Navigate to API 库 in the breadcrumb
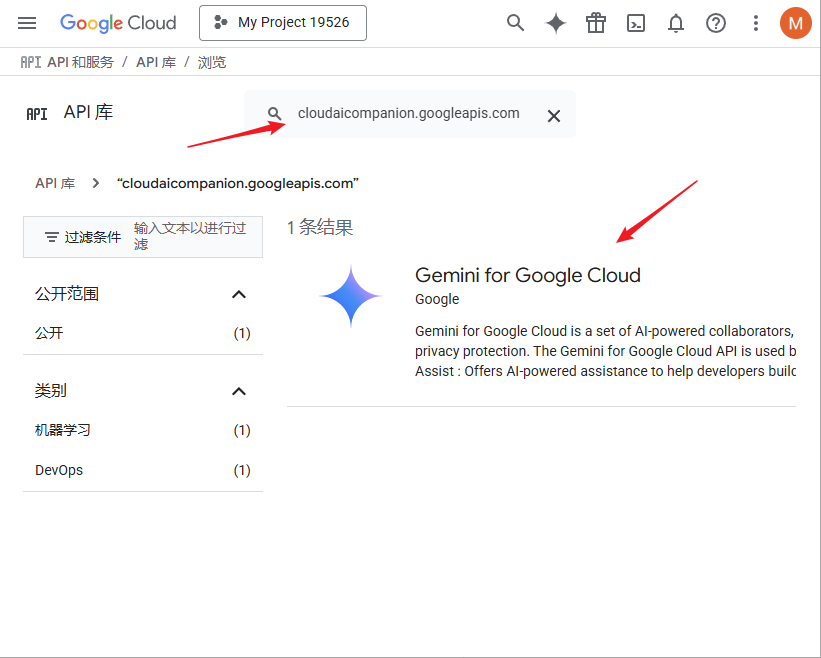821x658 pixels. coord(56,183)
